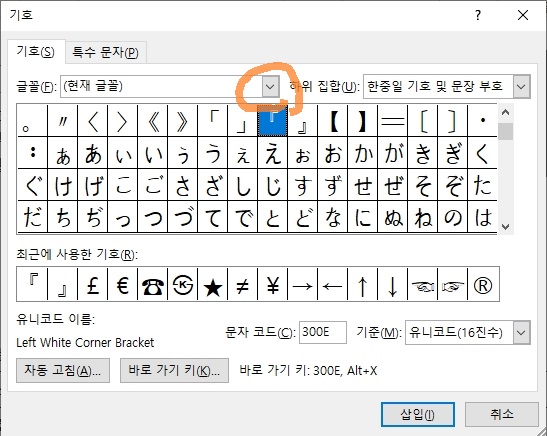547x436 pixels.
Task: Choose the registered ® recent symbol
Action: pos(483,284)
